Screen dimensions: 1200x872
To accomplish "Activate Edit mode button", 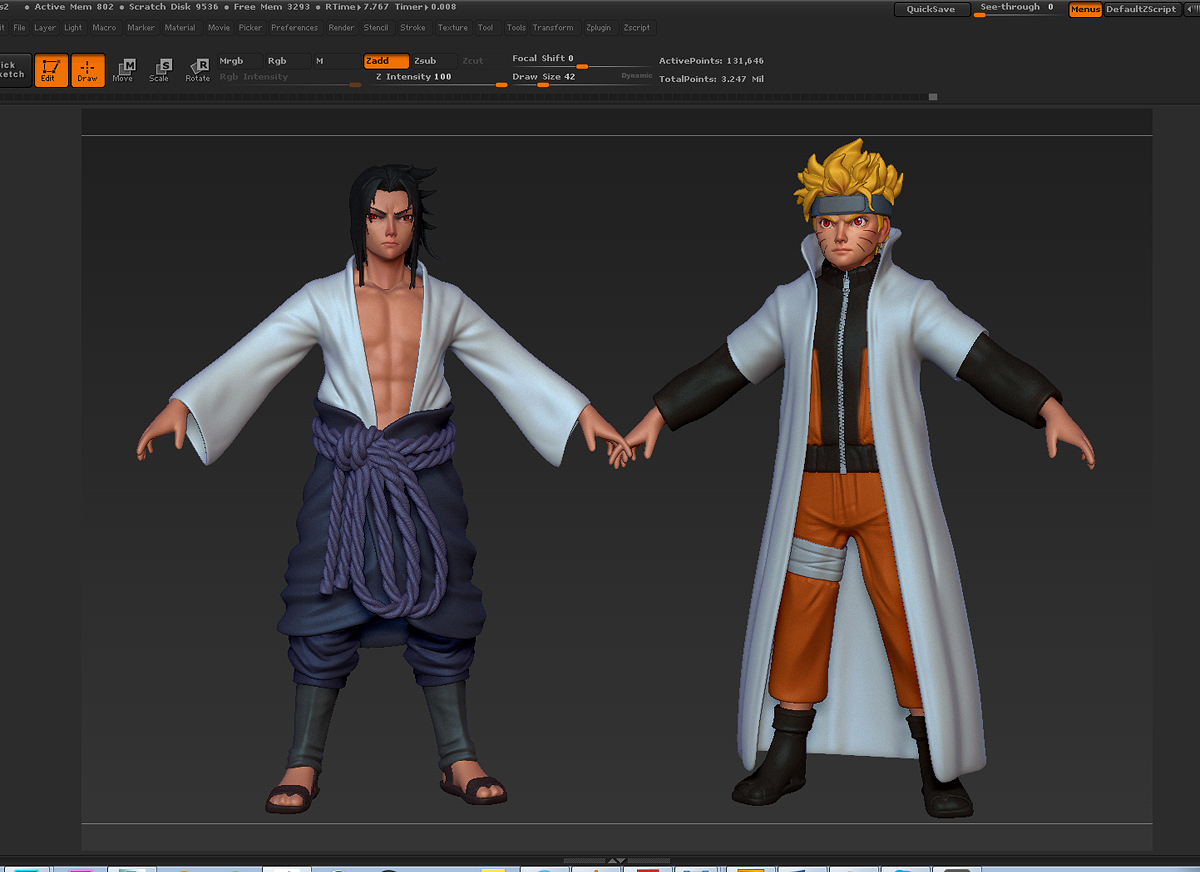I will click(51, 71).
